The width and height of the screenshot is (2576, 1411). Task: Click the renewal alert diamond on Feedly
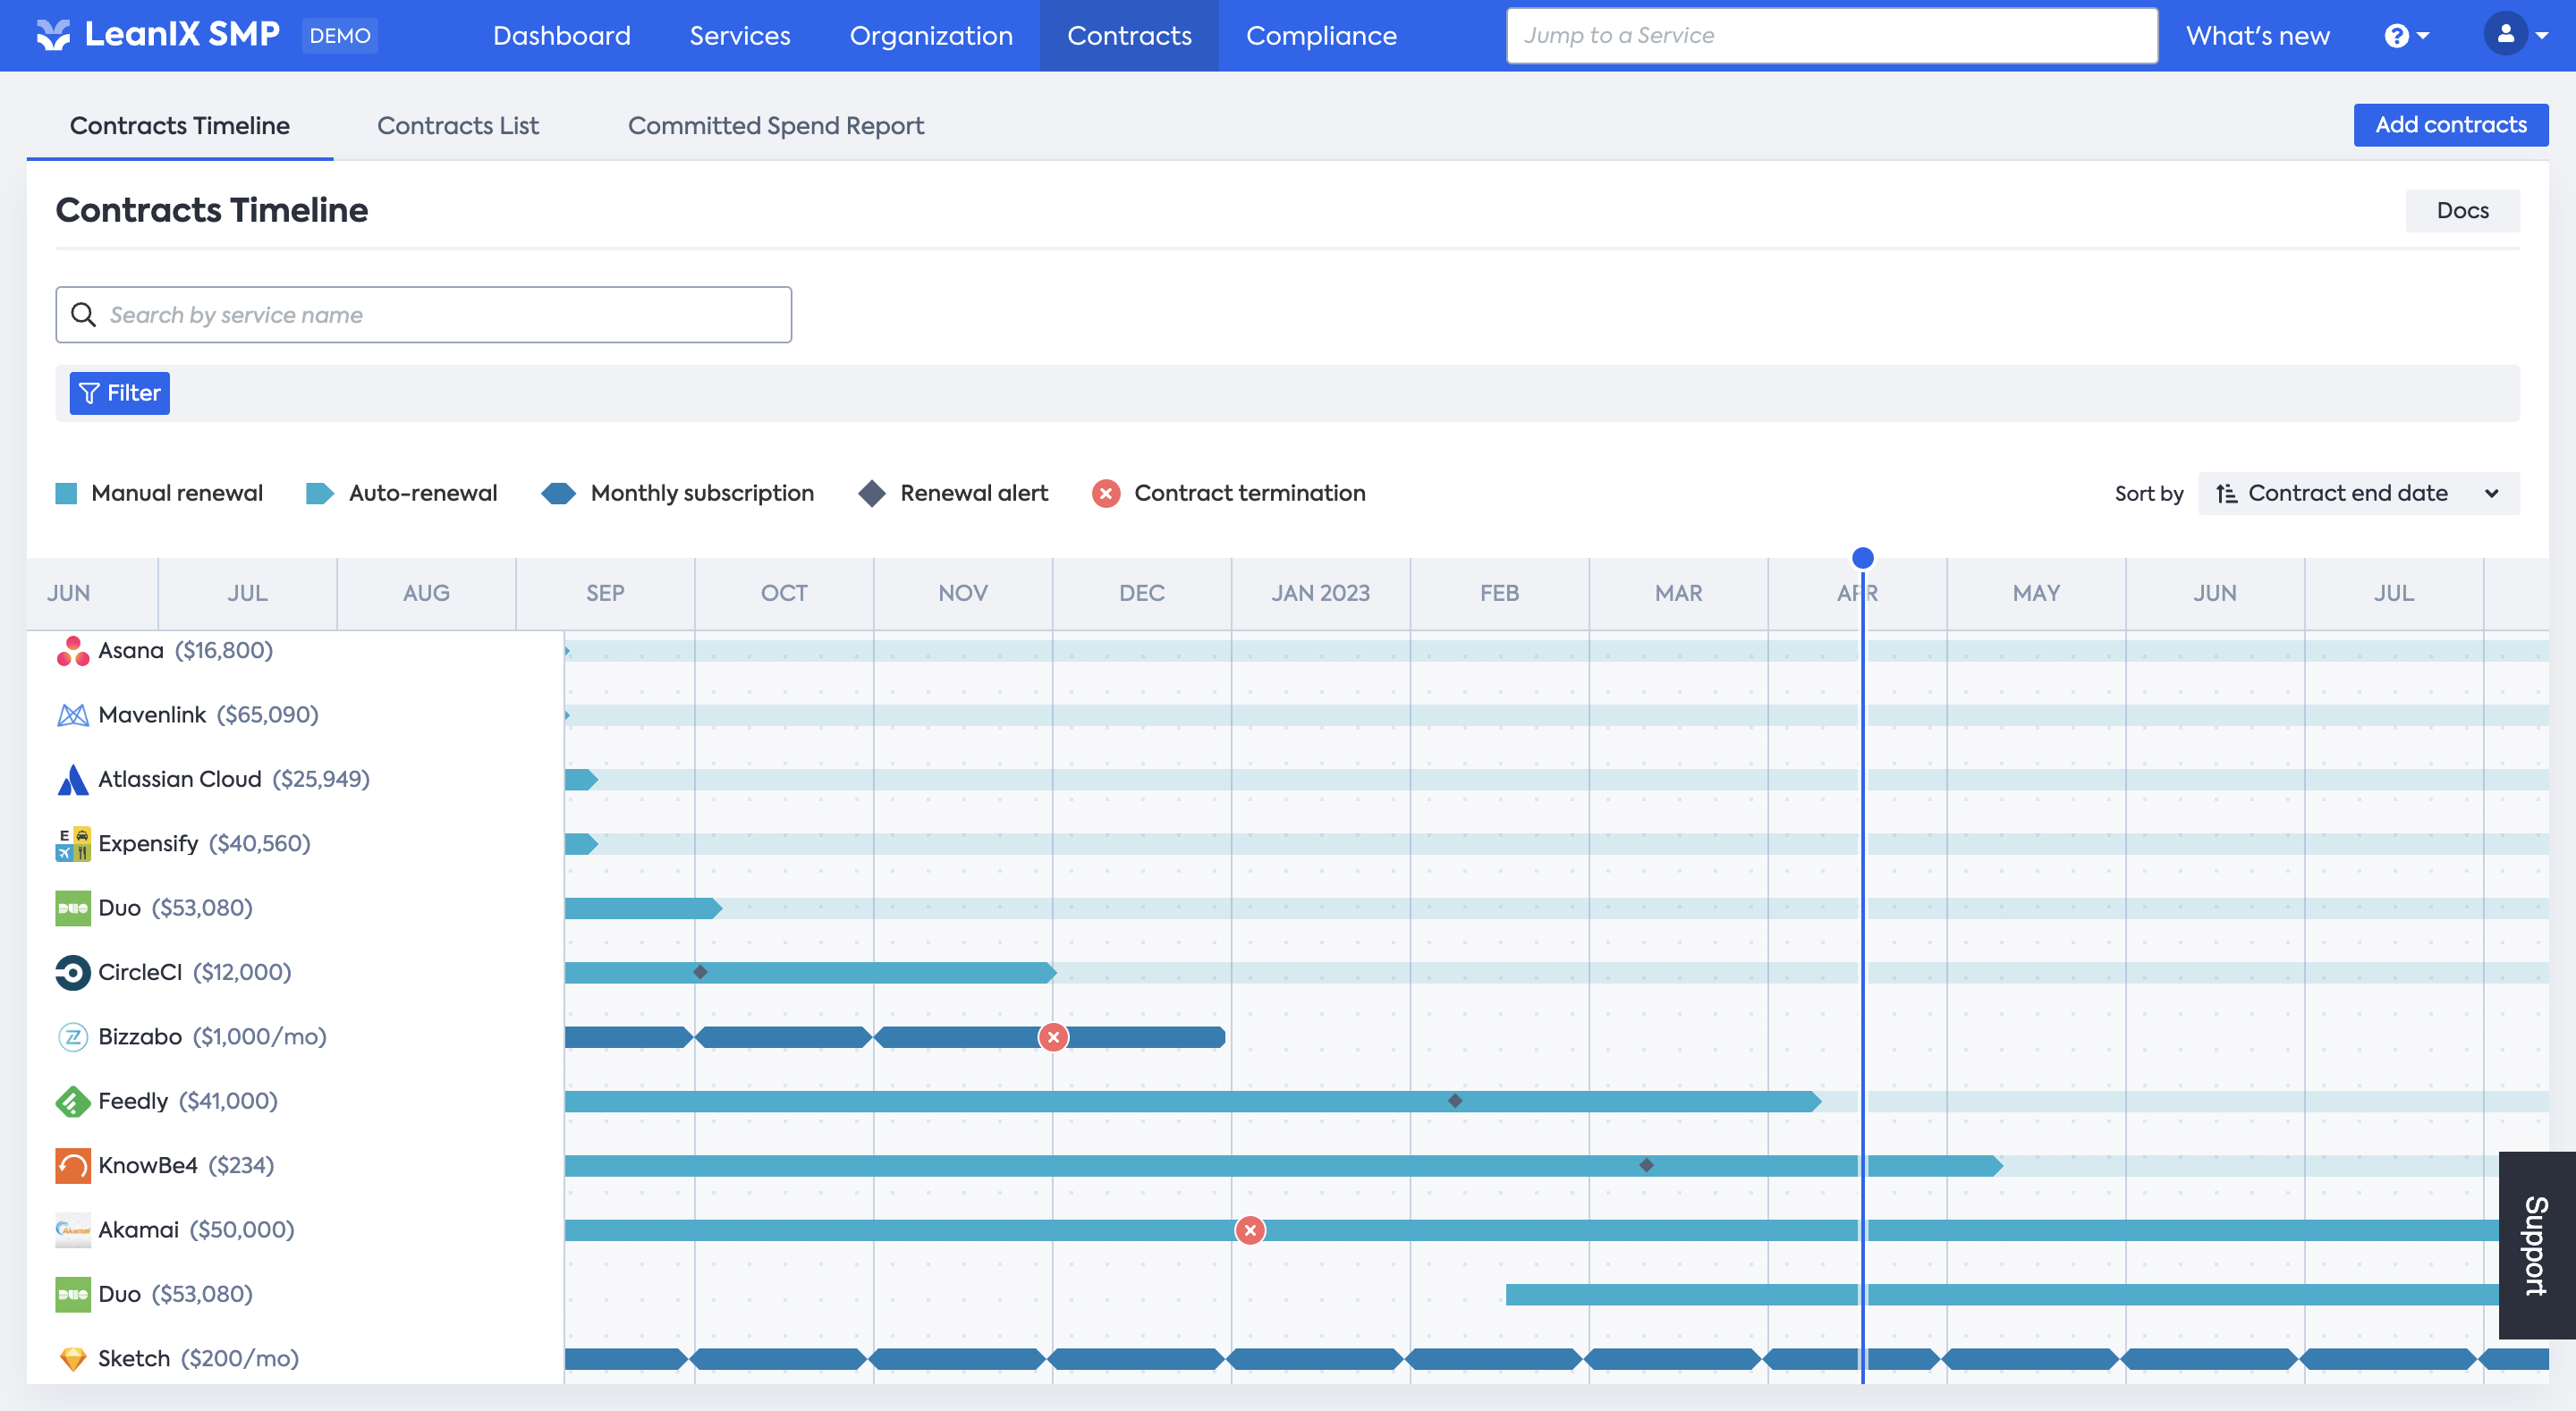1455,1101
